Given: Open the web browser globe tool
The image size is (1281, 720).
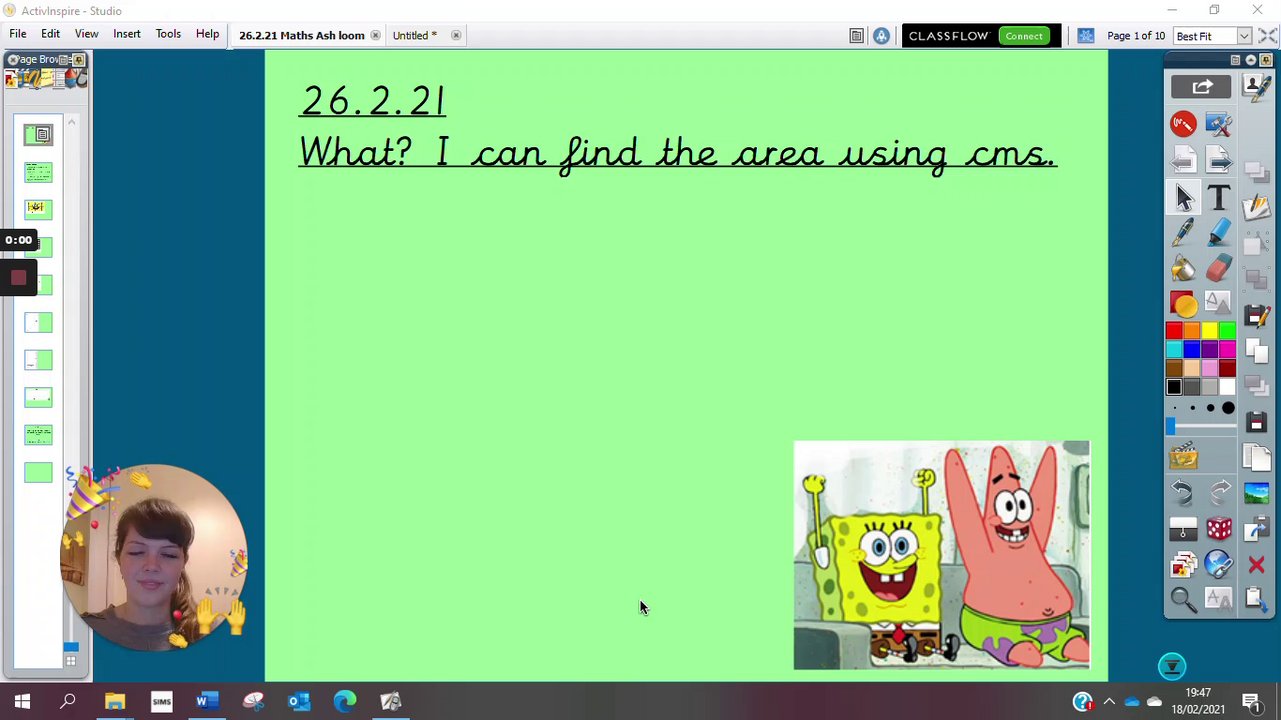Looking at the screenshot, I should [x=1219, y=565].
